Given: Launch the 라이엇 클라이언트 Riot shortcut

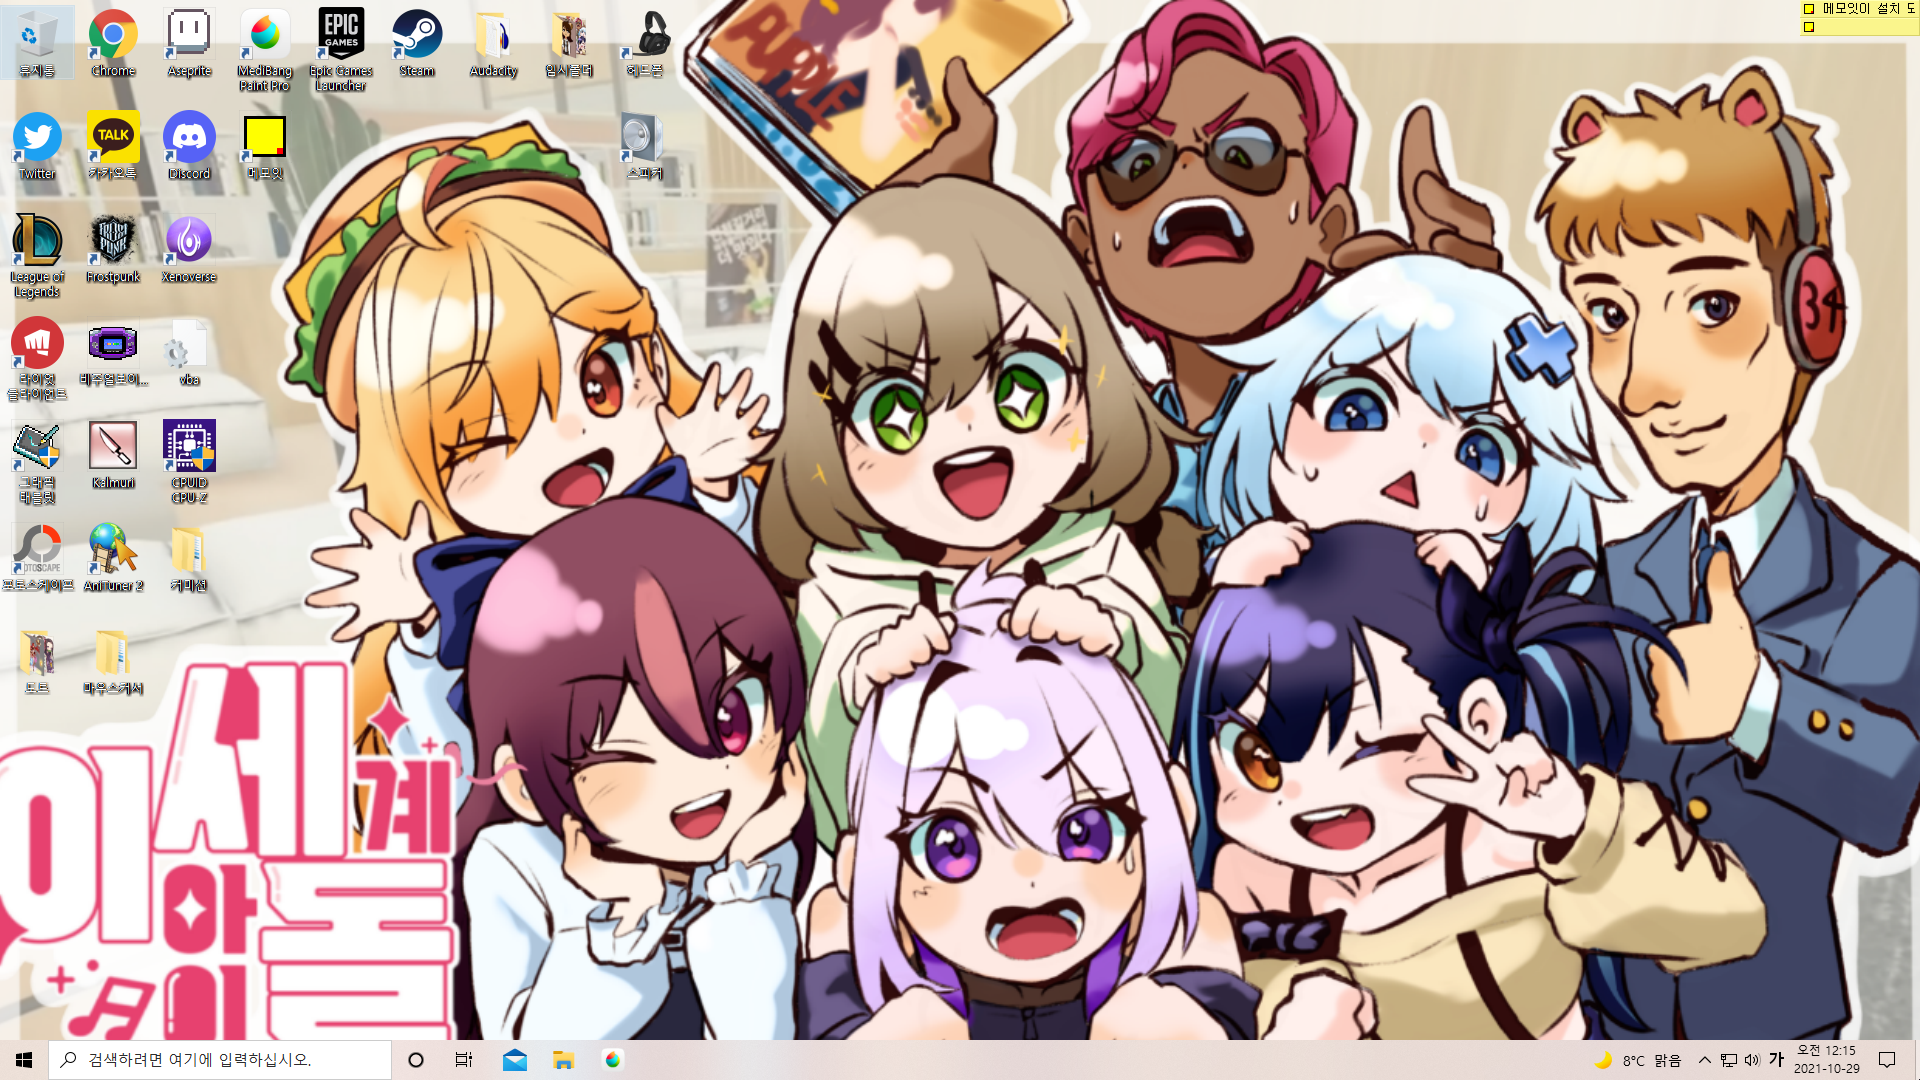Looking at the screenshot, I should point(37,359).
